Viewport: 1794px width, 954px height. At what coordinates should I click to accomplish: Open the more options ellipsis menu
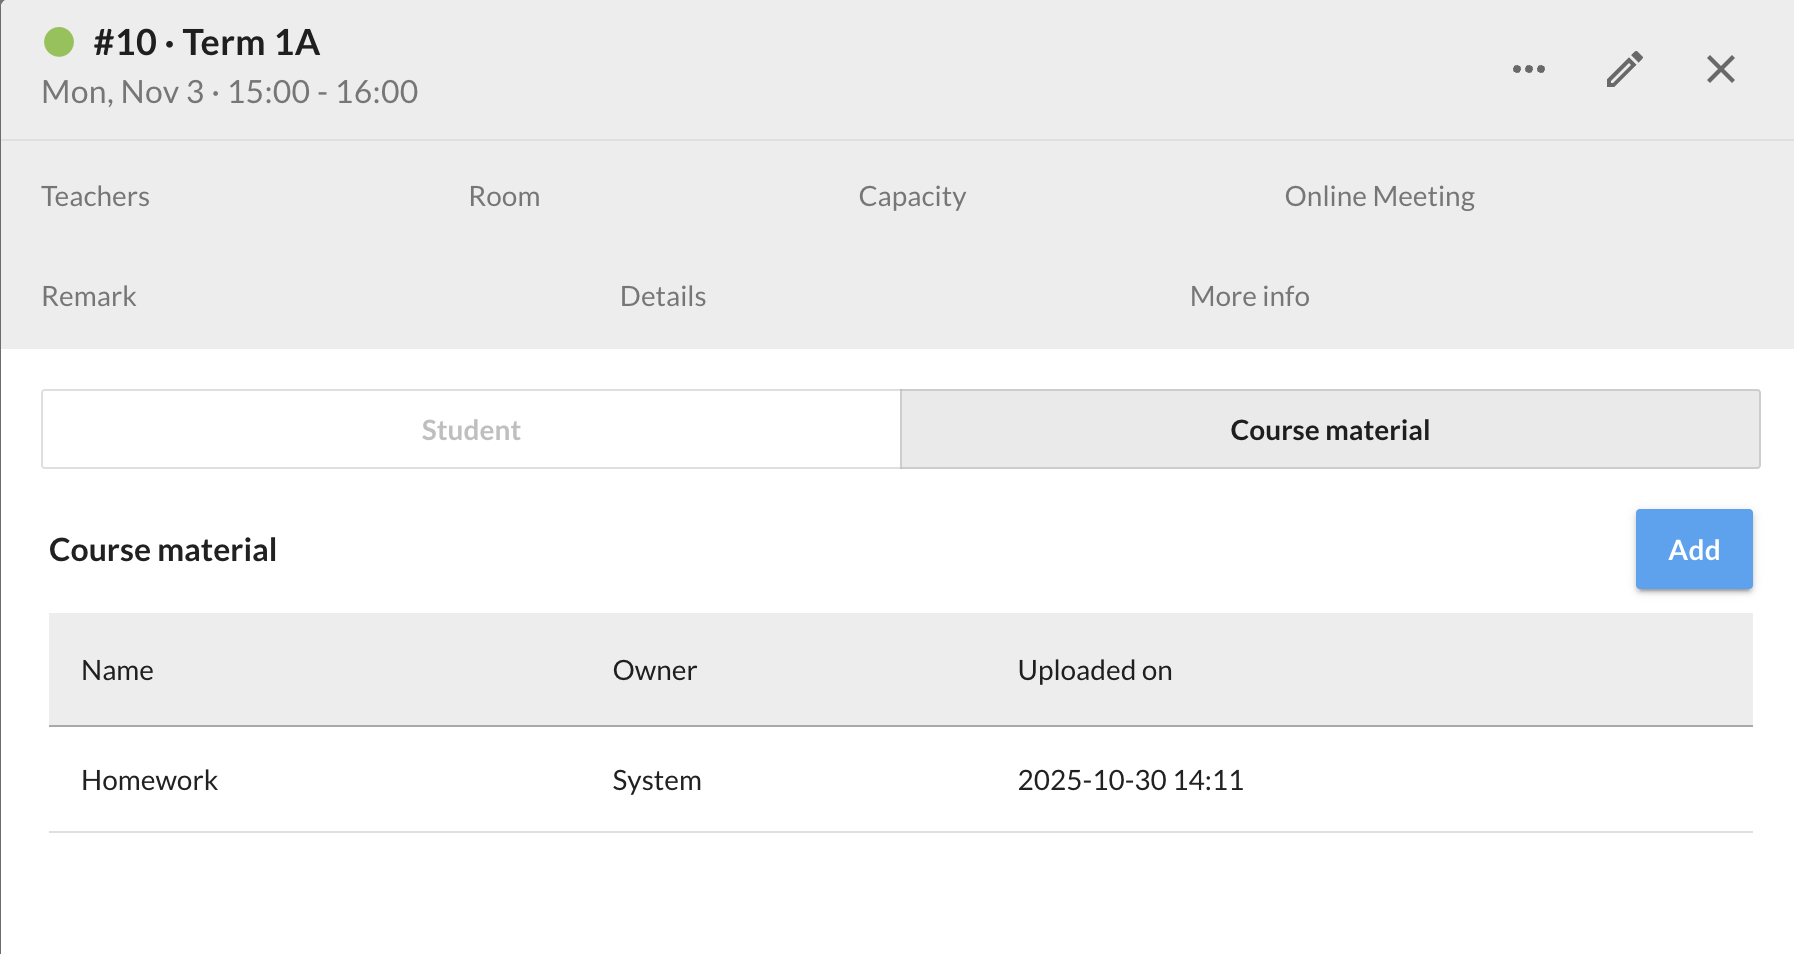pyautogui.click(x=1529, y=68)
